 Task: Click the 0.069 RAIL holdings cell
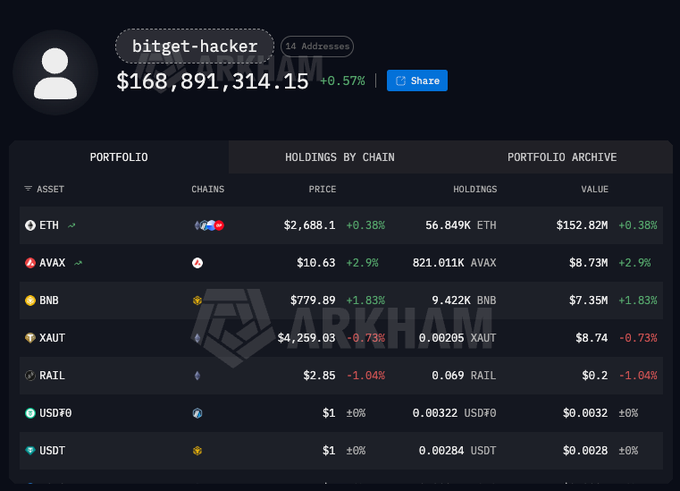pyautogui.click(x=464, y=375)
